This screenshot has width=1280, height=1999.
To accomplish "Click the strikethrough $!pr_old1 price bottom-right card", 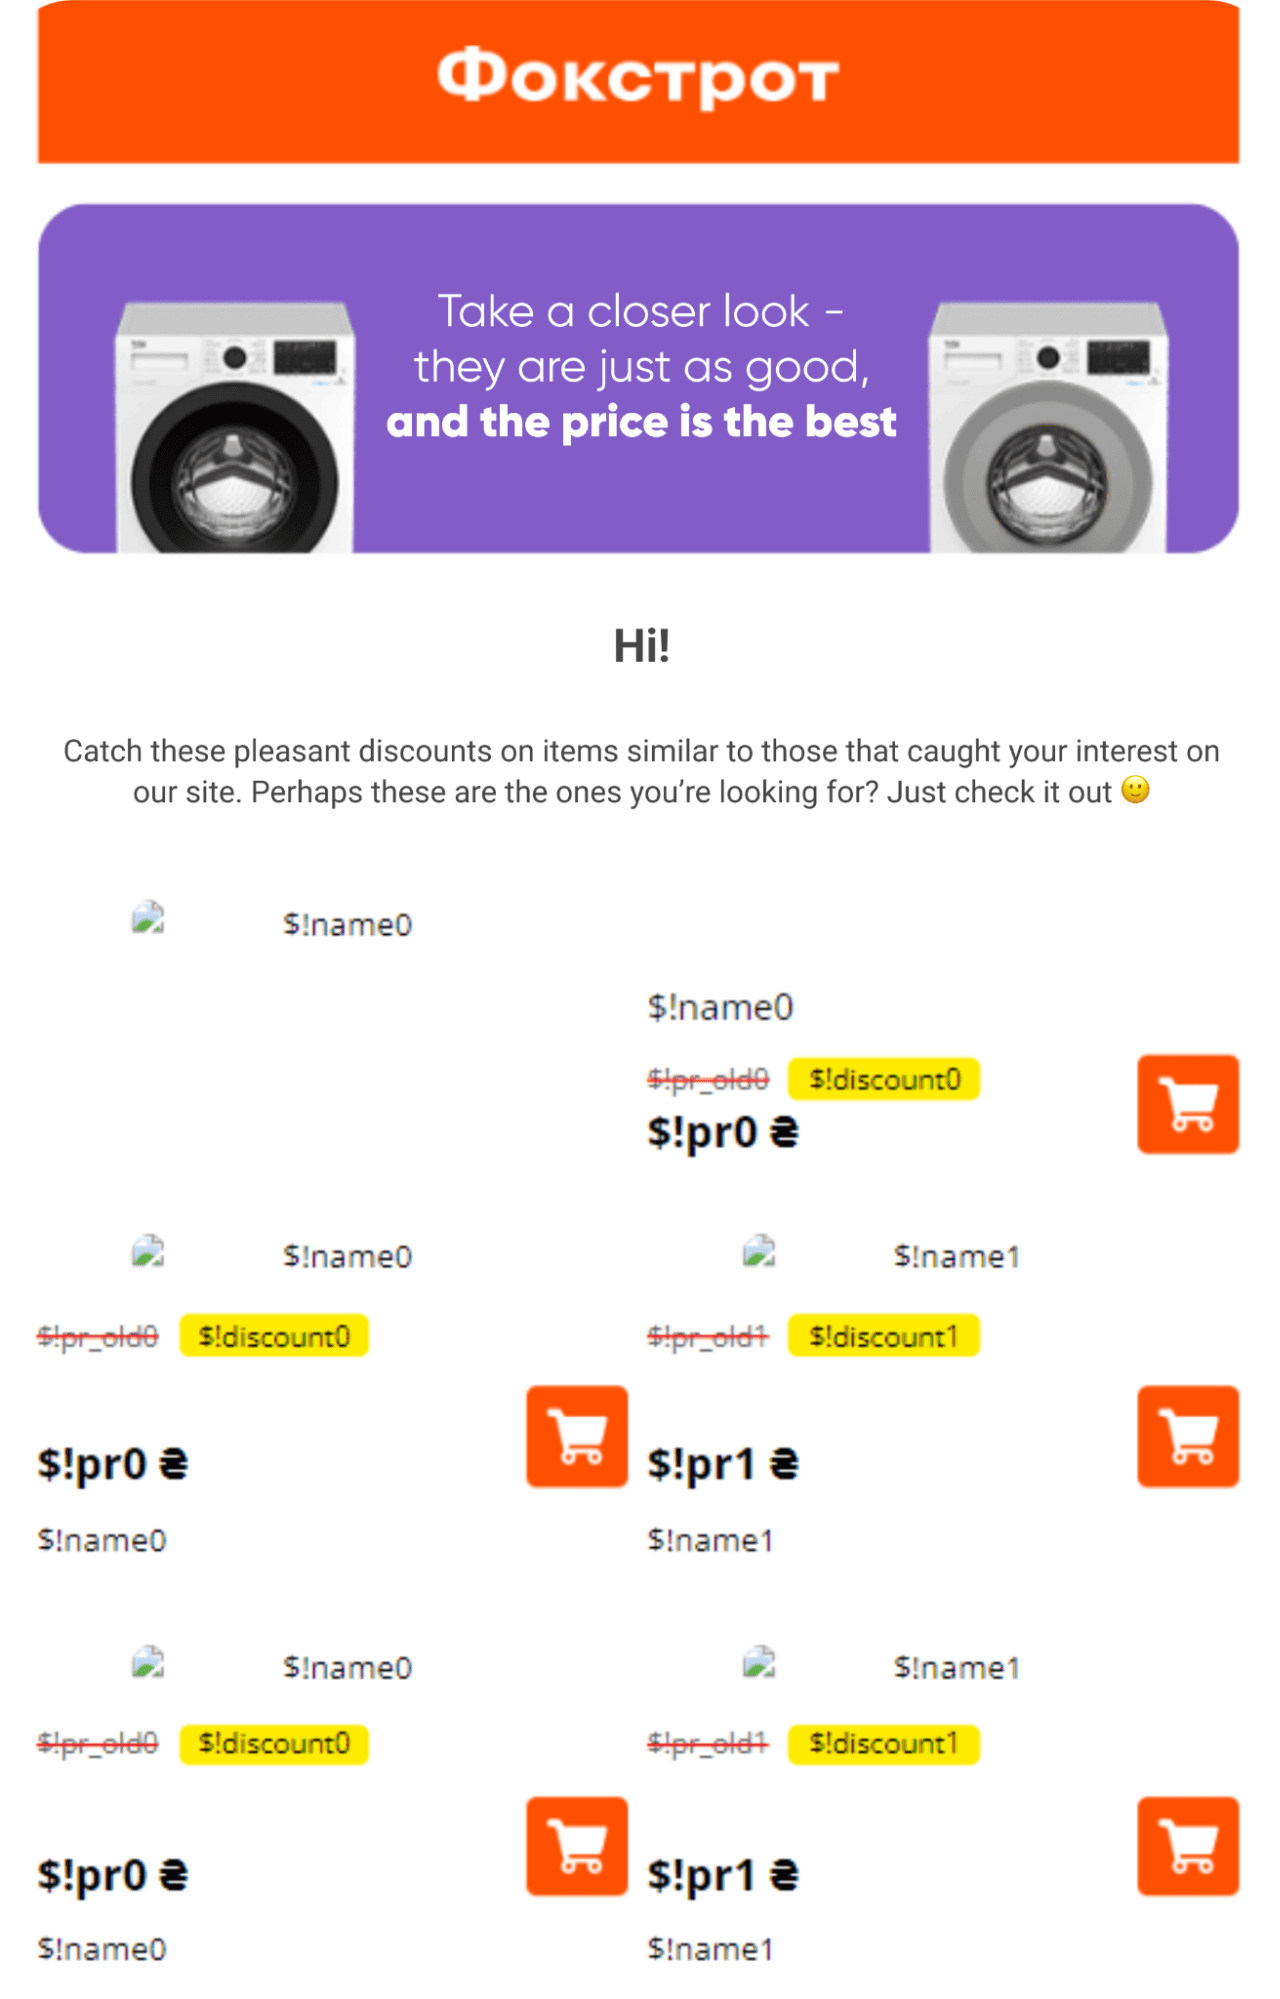I will point(709,1743).
